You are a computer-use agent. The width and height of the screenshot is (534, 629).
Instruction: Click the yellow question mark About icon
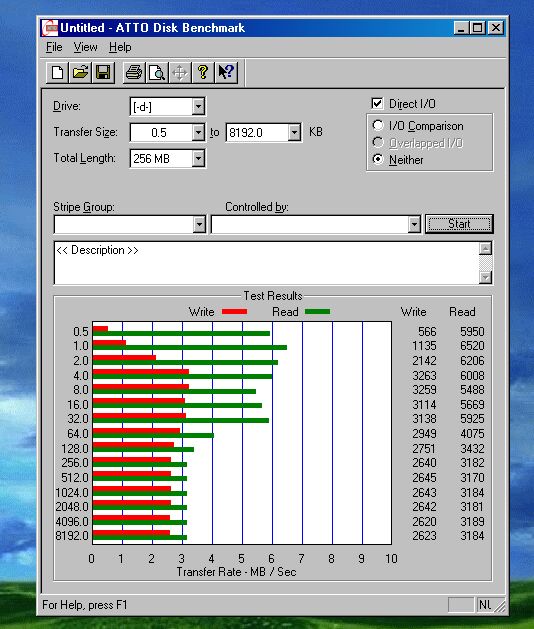point(203,73)
